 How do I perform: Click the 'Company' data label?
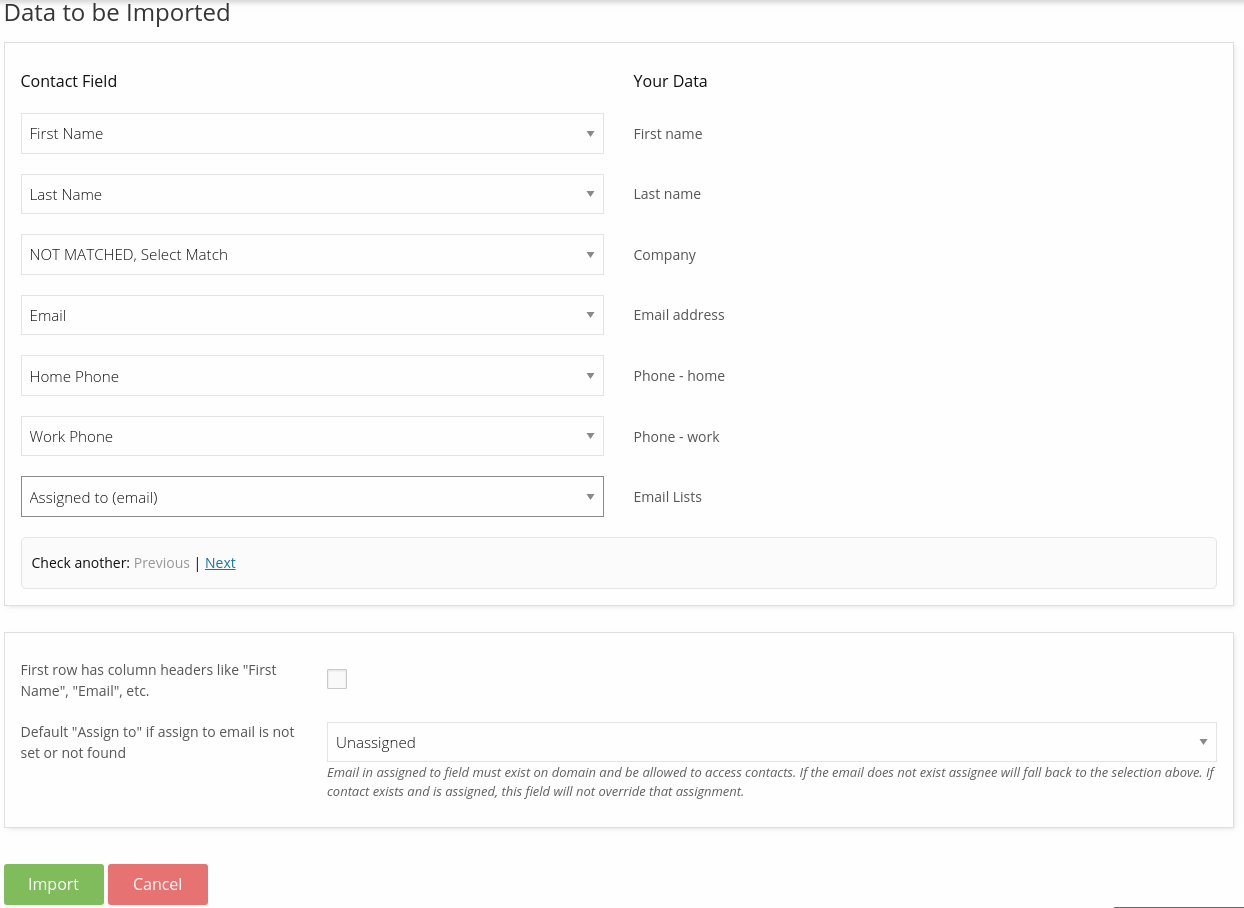[x=664, y=255]
